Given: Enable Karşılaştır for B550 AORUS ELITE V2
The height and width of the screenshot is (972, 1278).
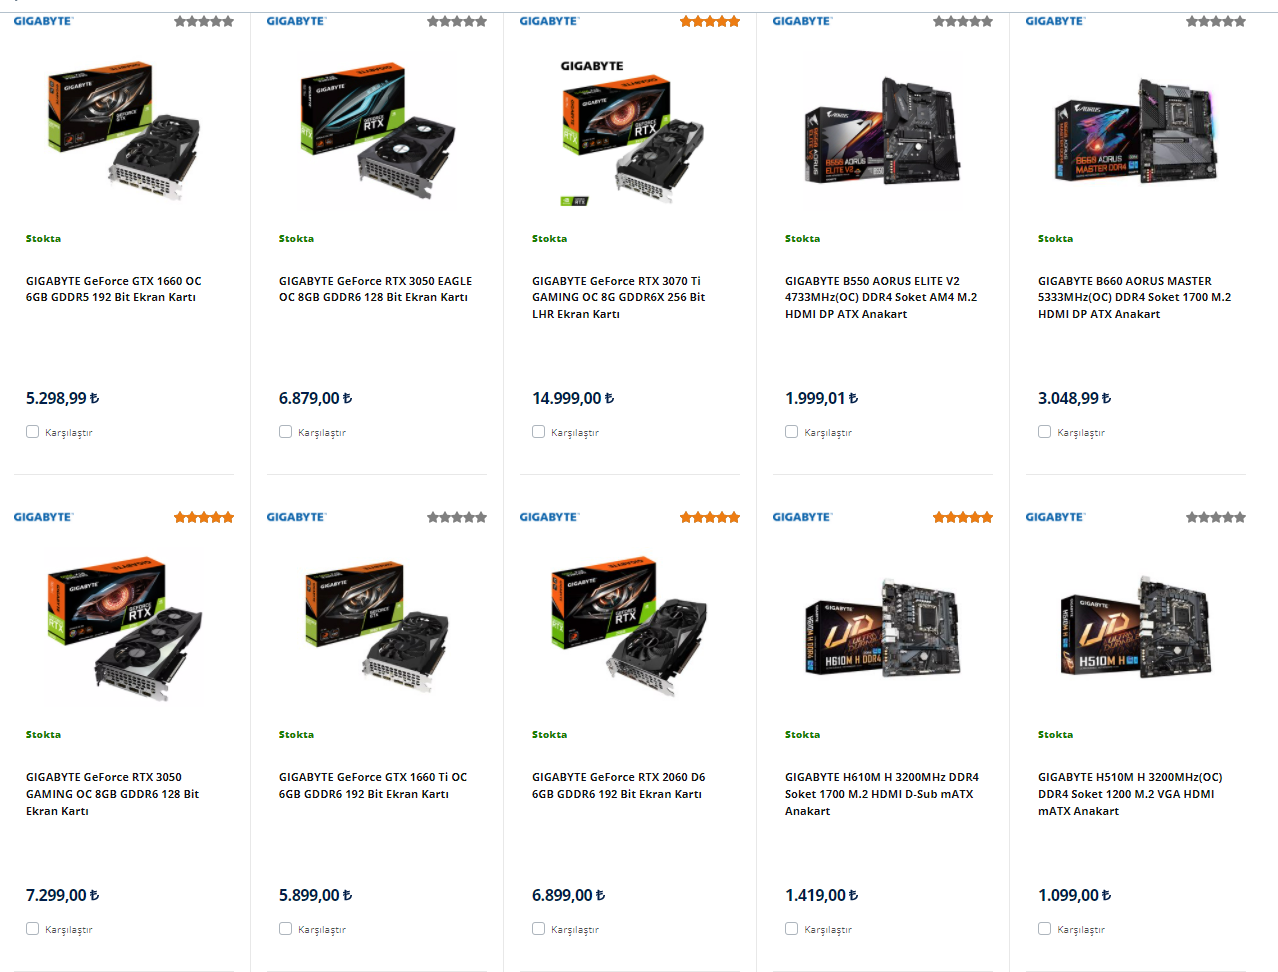Looking at the screenshot, I should 791,432.
